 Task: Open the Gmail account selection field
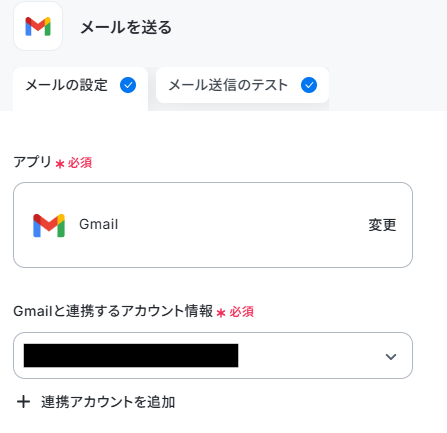(213, 355)
